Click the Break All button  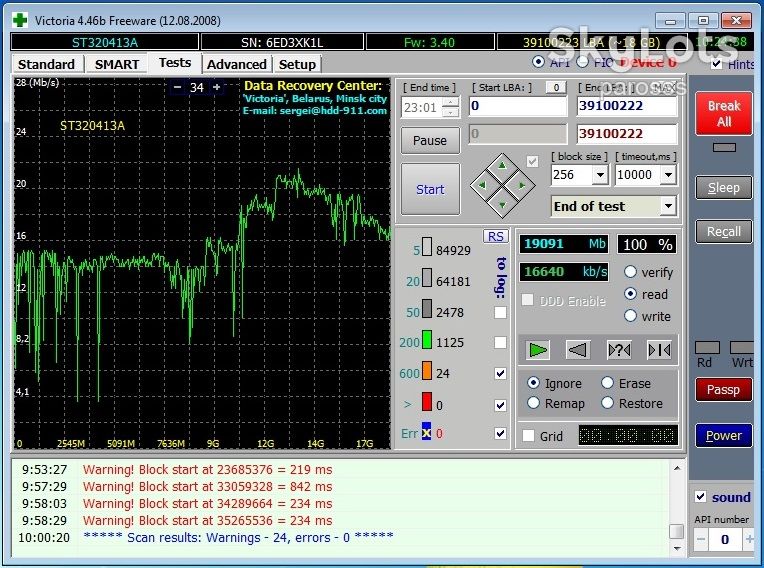tap(724, 113)
